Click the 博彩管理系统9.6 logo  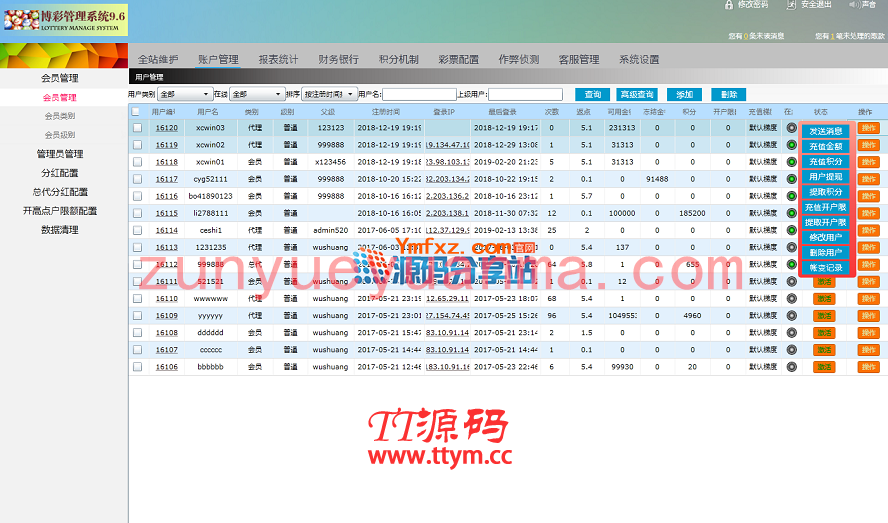[x=64, y=20]
